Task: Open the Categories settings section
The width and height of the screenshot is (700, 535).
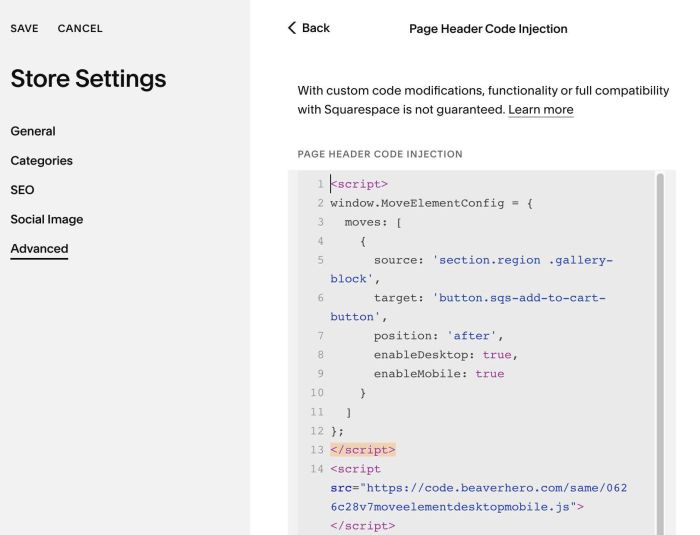Action: click(x=42, y=161)
